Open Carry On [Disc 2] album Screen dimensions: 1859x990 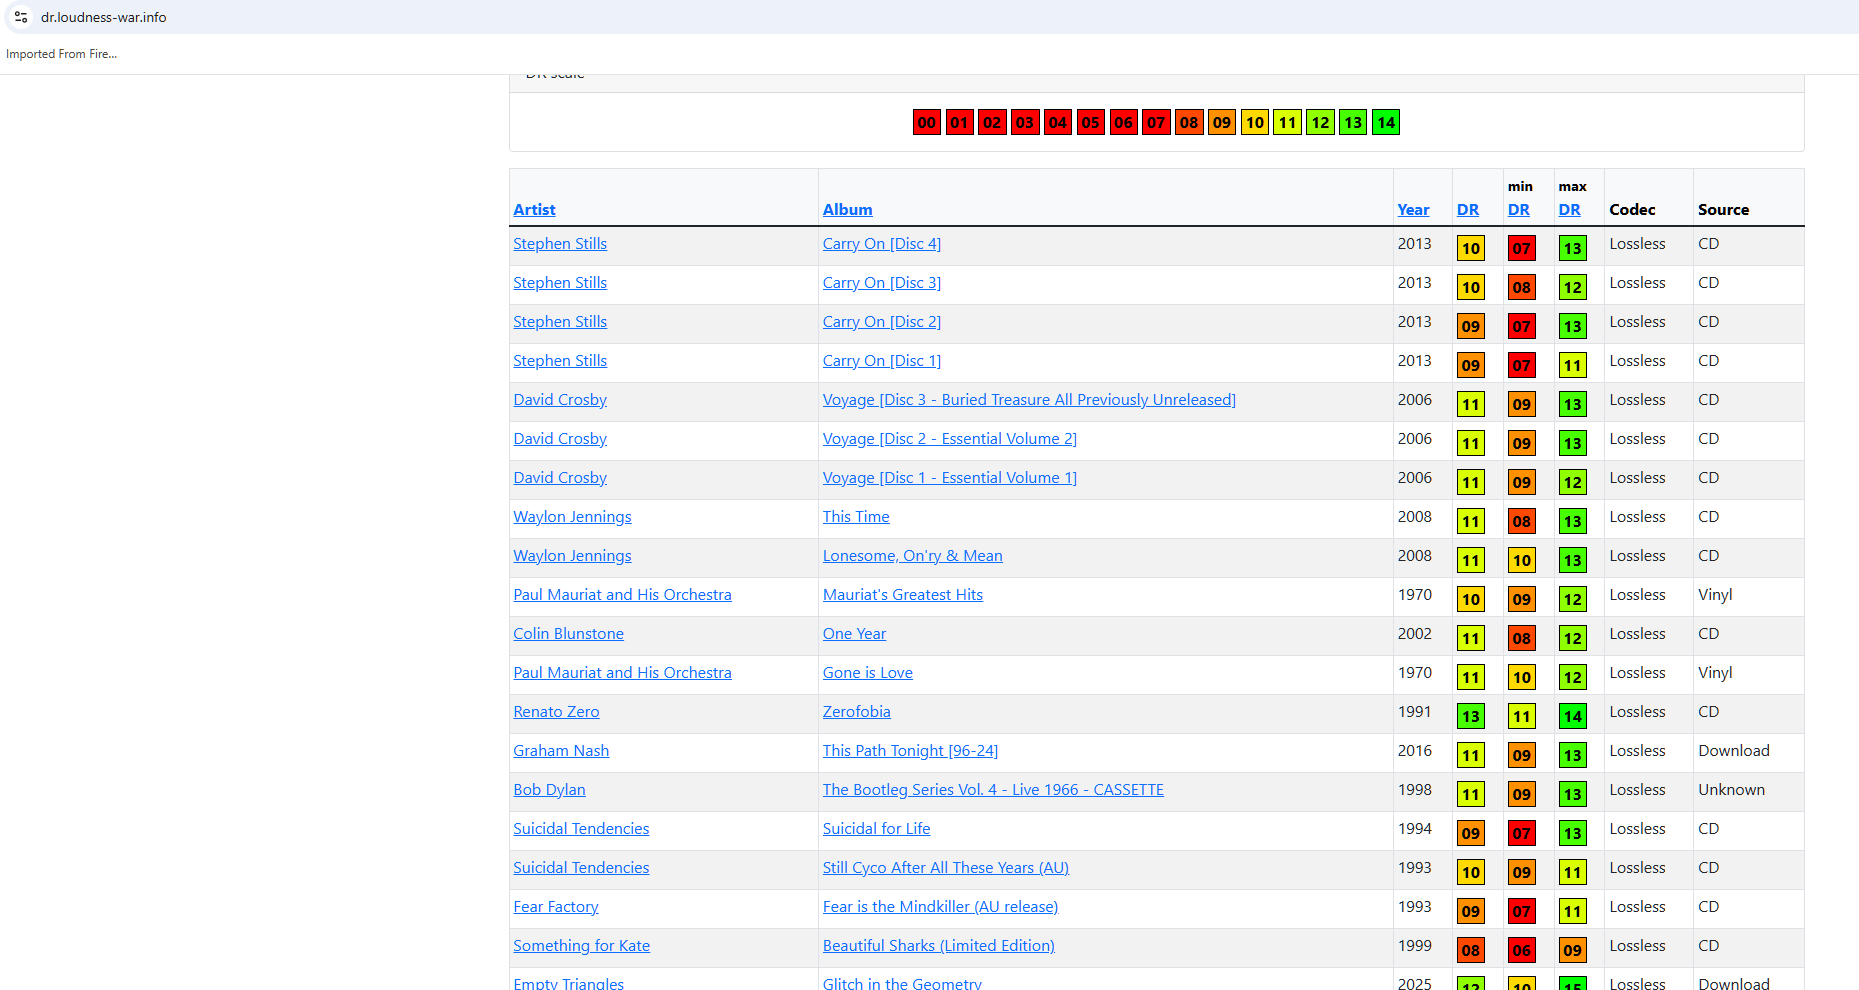881,322
